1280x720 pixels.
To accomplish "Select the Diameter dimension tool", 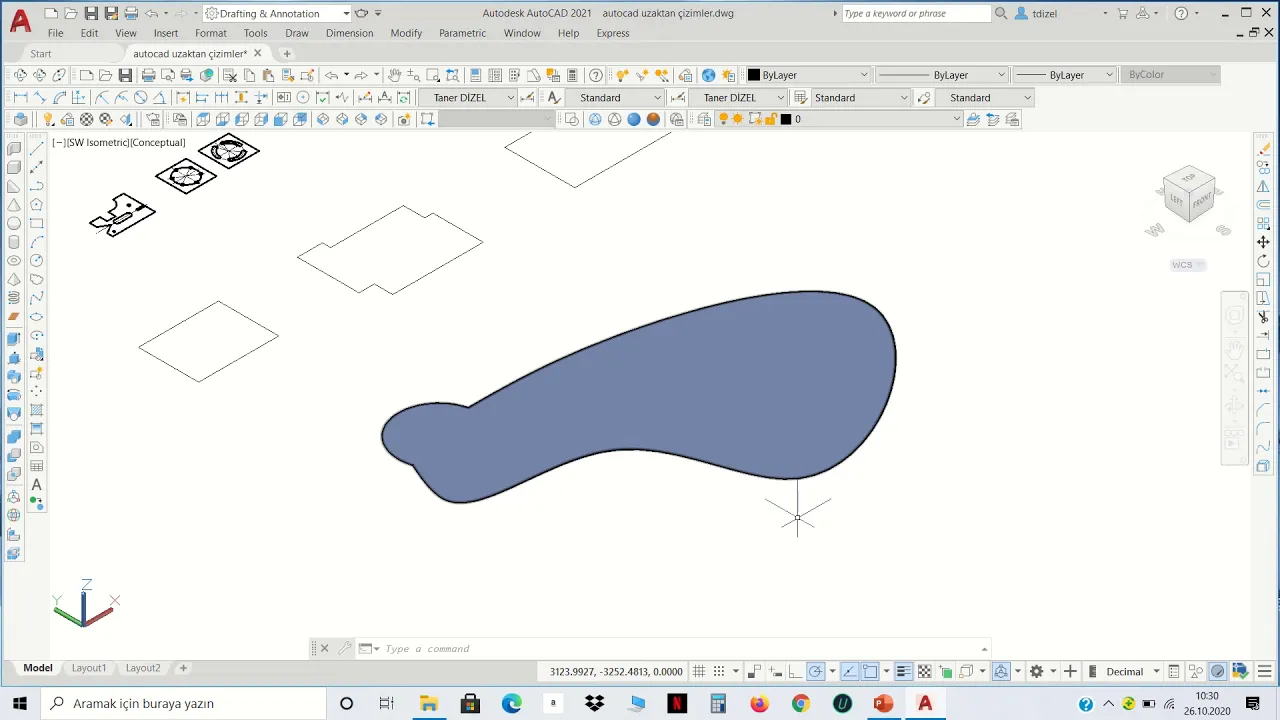I will coord(141,97).
